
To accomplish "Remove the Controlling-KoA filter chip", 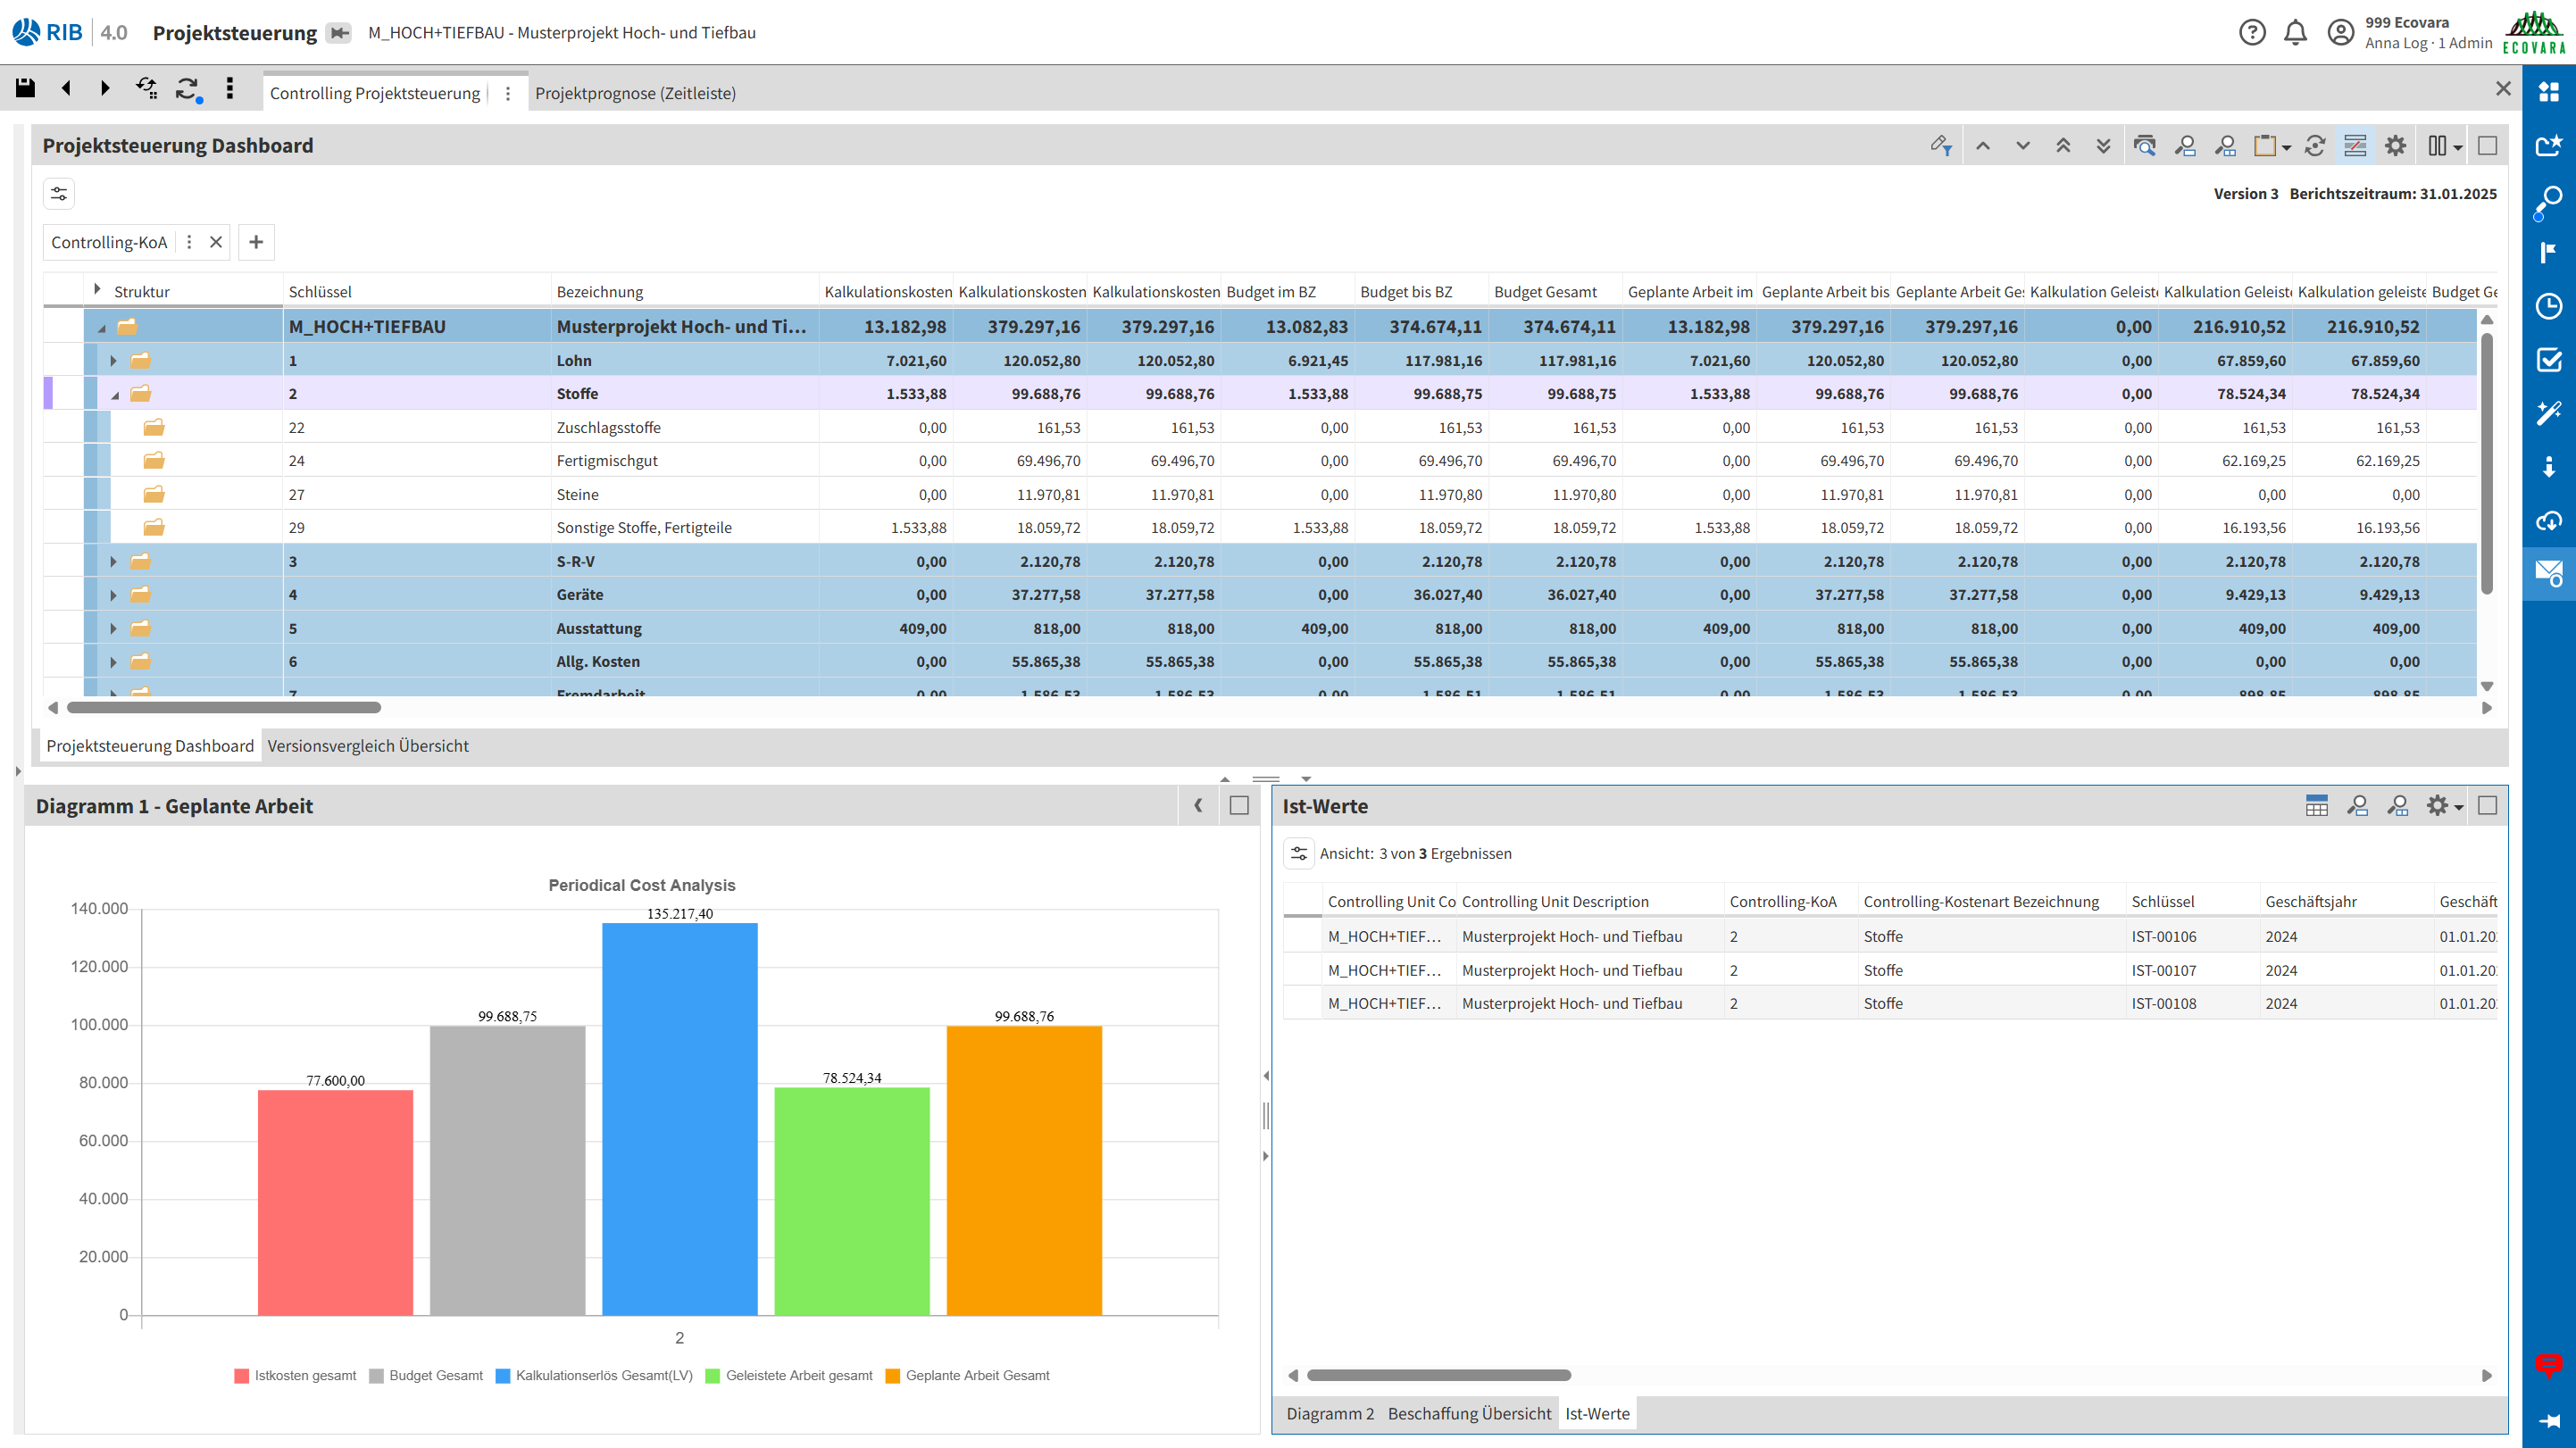I will 215,242.
